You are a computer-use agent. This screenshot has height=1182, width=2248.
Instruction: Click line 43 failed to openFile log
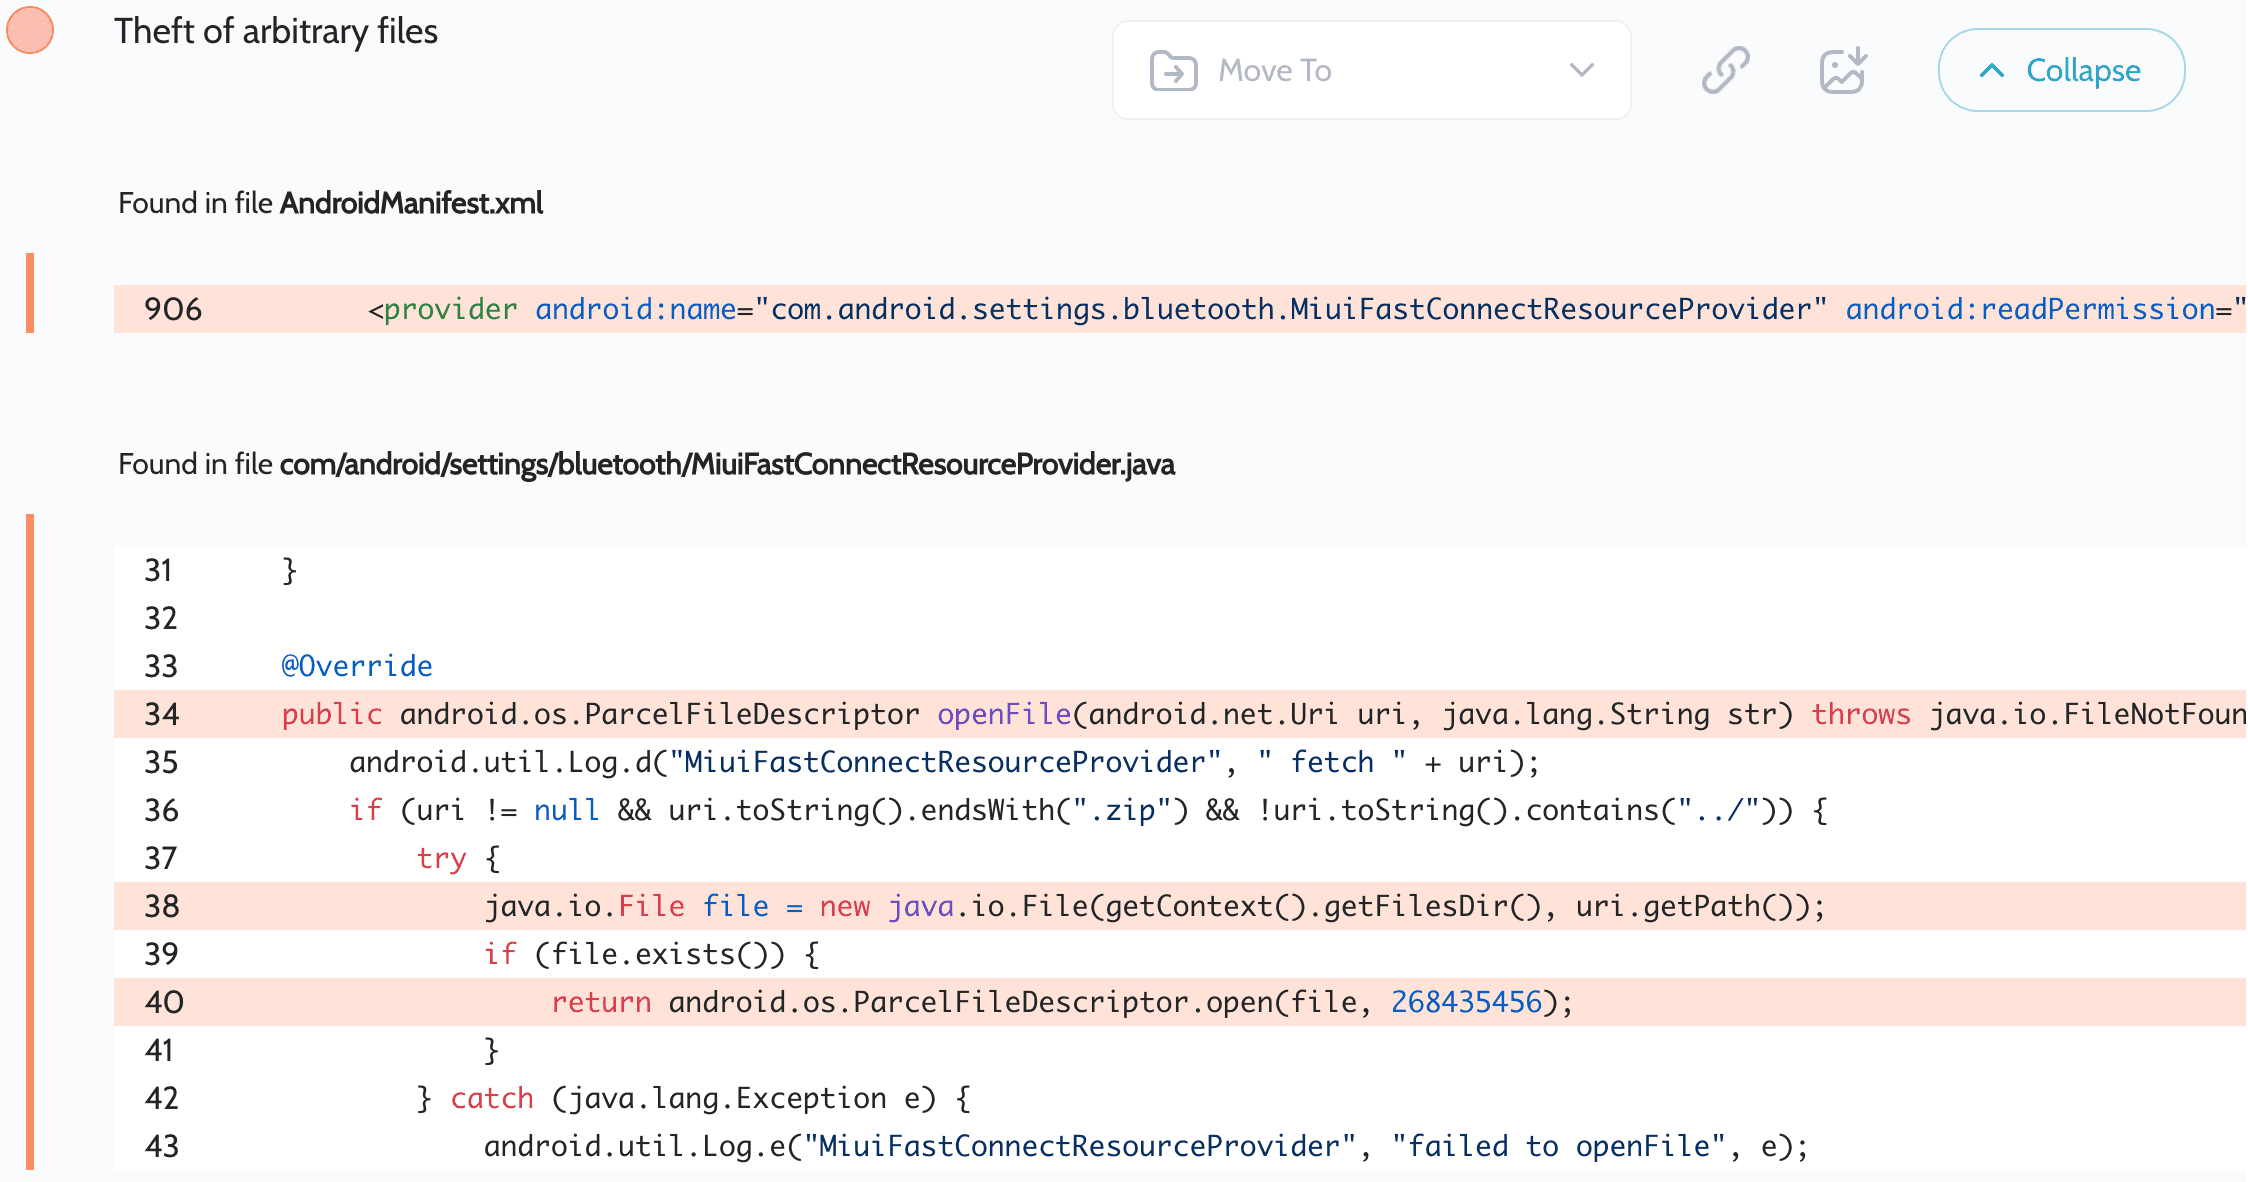[x=1146, y=1146]
